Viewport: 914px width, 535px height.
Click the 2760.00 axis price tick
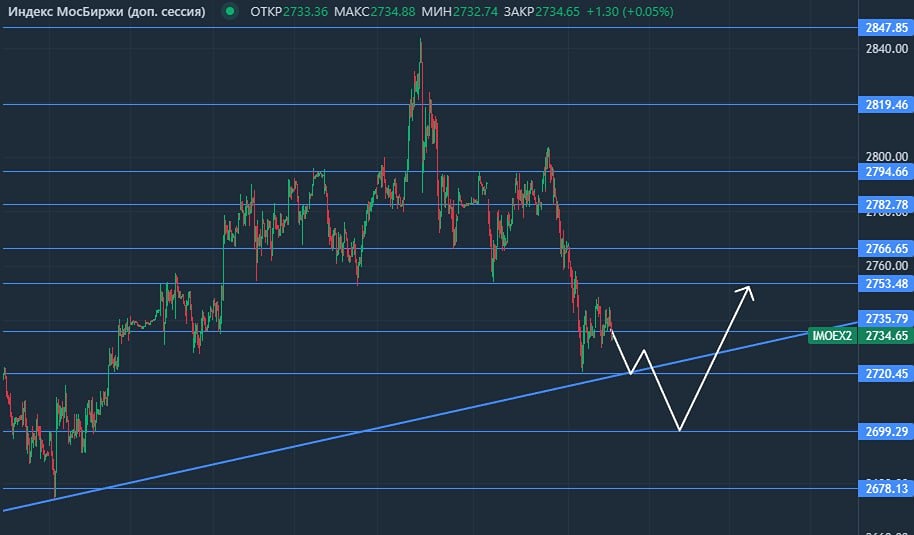(x=887, y=266)
